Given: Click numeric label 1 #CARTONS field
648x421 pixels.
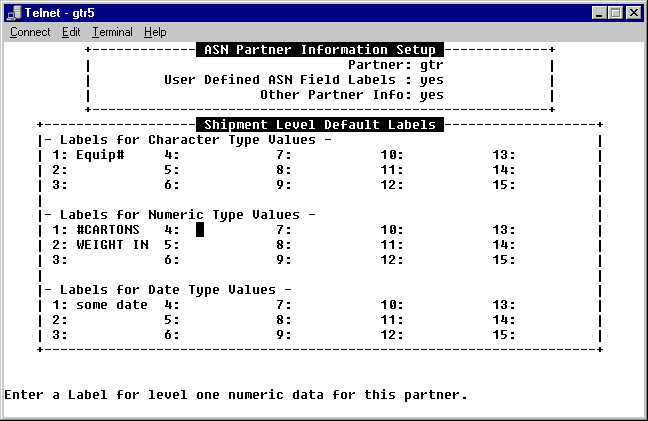Looking at the screenshot, I should tap(108, 230).
